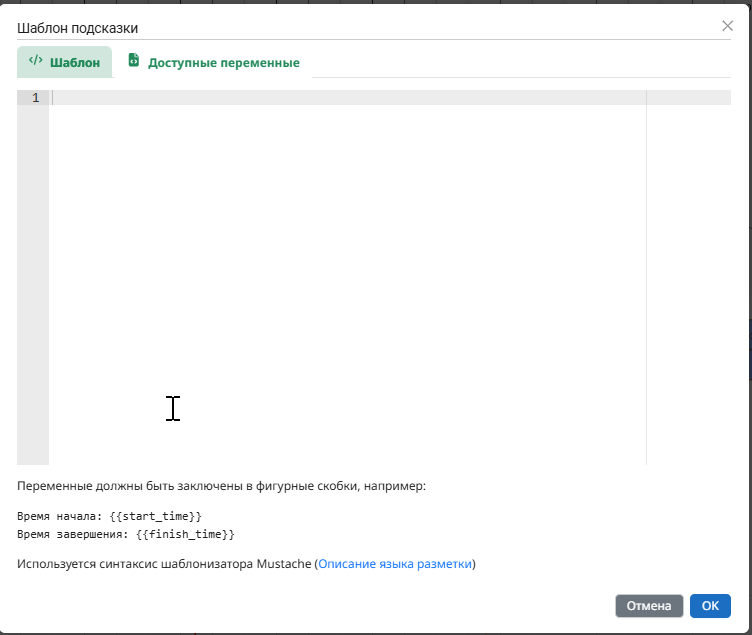Click the {{finish_time}} example text
The image size is (752, 635).
point(185,534)
